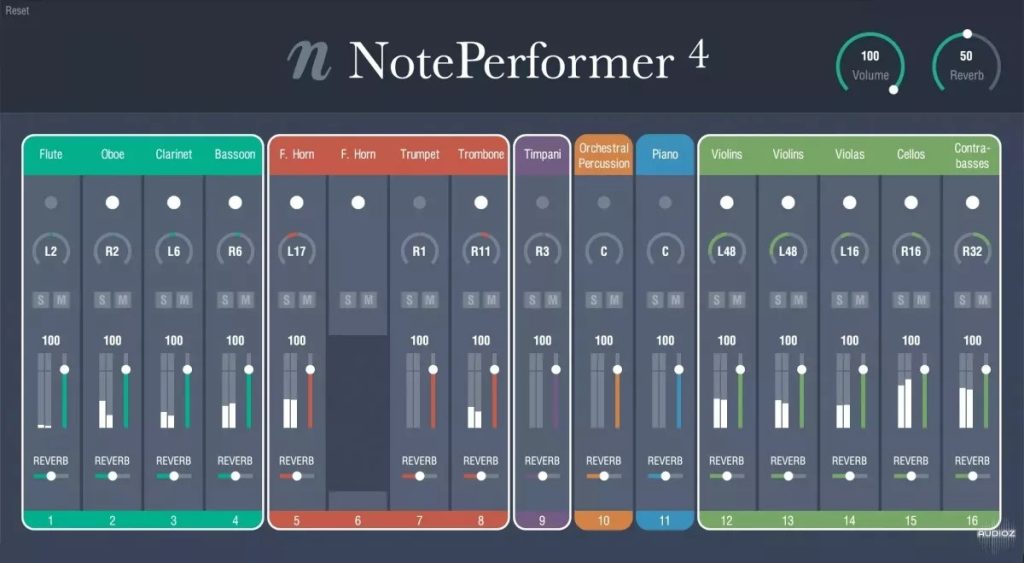Click the master Reverb knob
Screen dimensions: 1024x563
tap(966, 65)
